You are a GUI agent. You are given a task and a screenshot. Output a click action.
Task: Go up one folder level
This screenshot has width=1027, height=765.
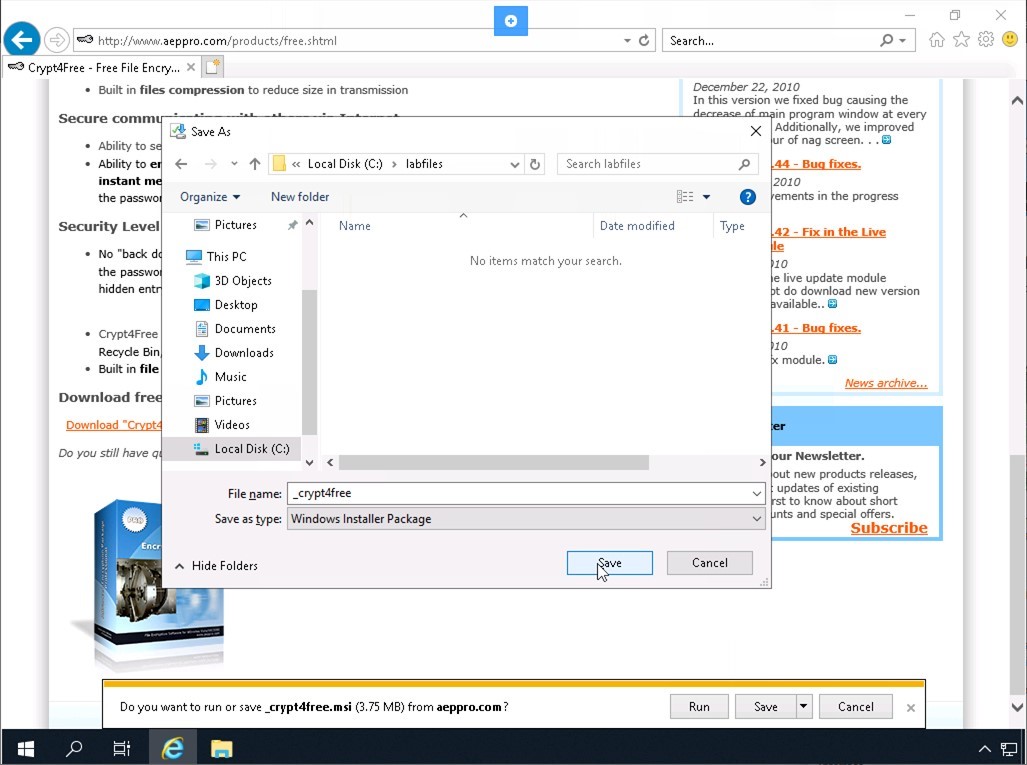click(x=254, y=164)
